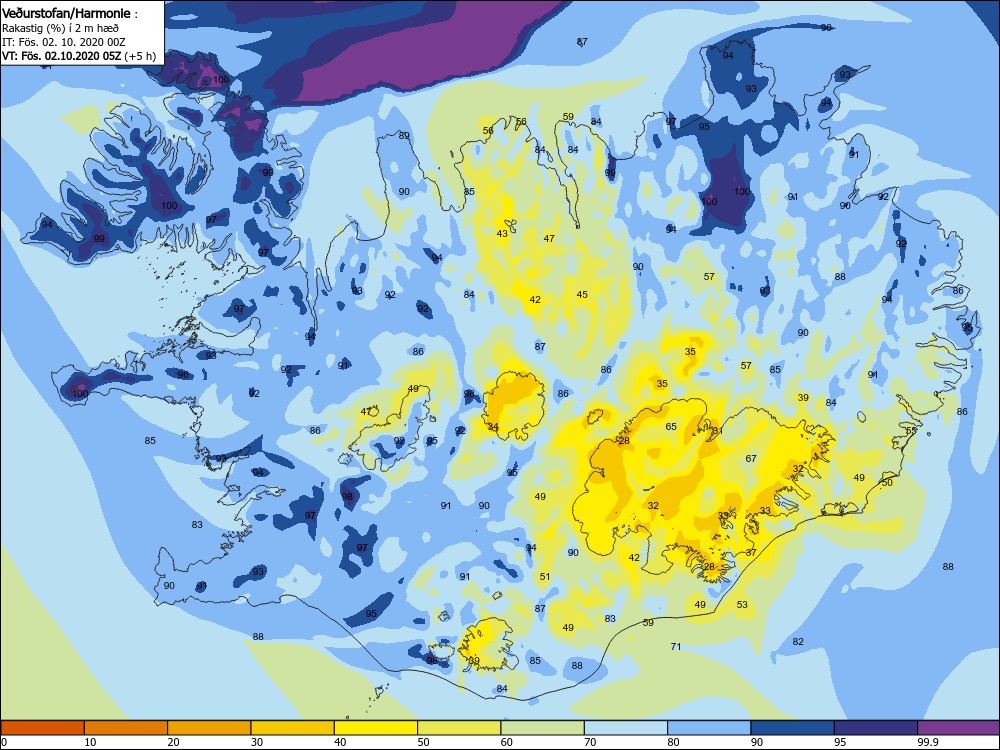Image resolution: width=1000 pixels, height=750 pixels.
Task: Click the purple legend swatch above 99.9
Action: pos(959,728)
